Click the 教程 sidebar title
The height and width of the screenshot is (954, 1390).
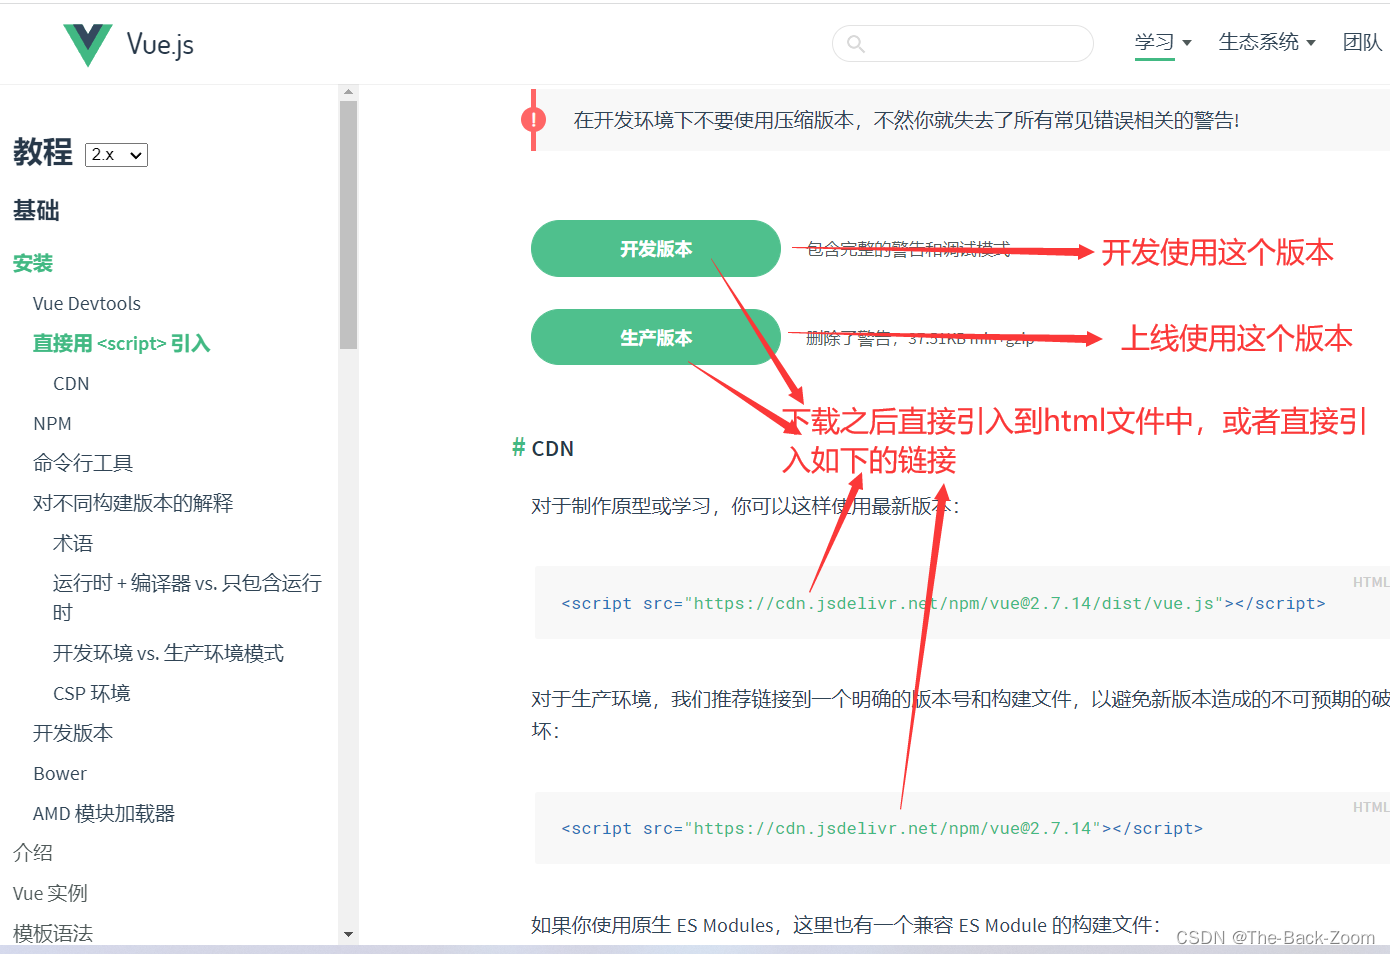pos(43,152)
